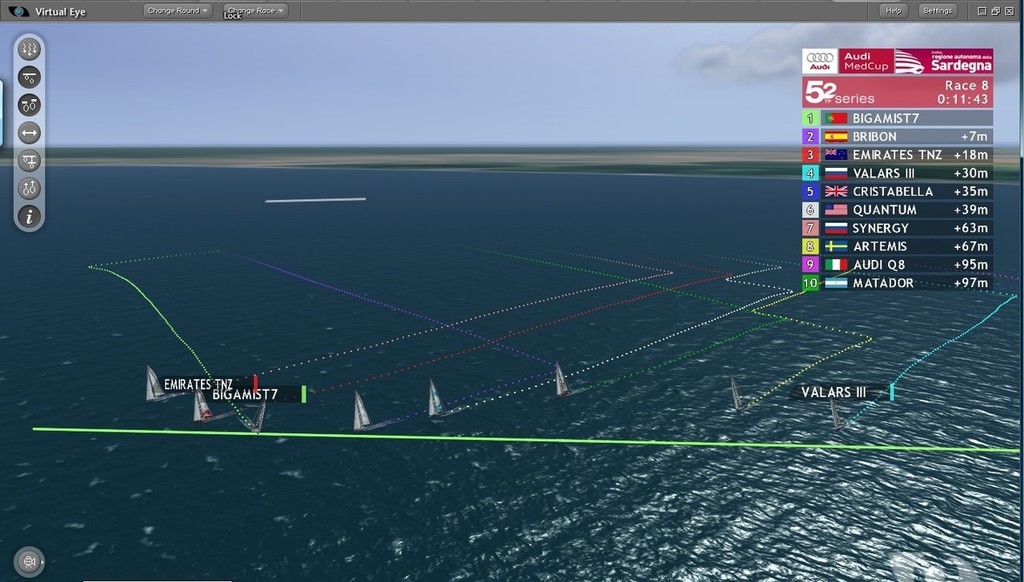Click the +35m gap for CRISTABELLA

pyautogui.click(x=970, y=191)
